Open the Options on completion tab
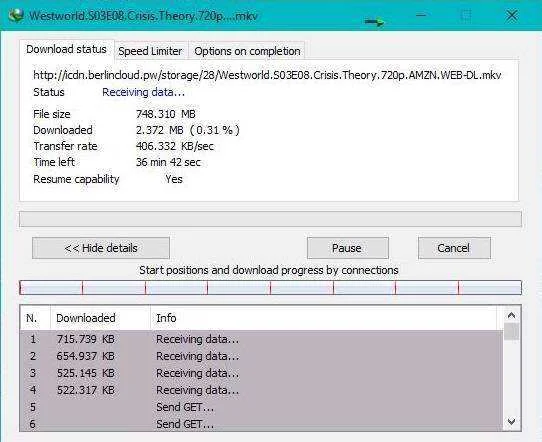The image size is (542, 442). pyautogui.click(x=247, y=51)
